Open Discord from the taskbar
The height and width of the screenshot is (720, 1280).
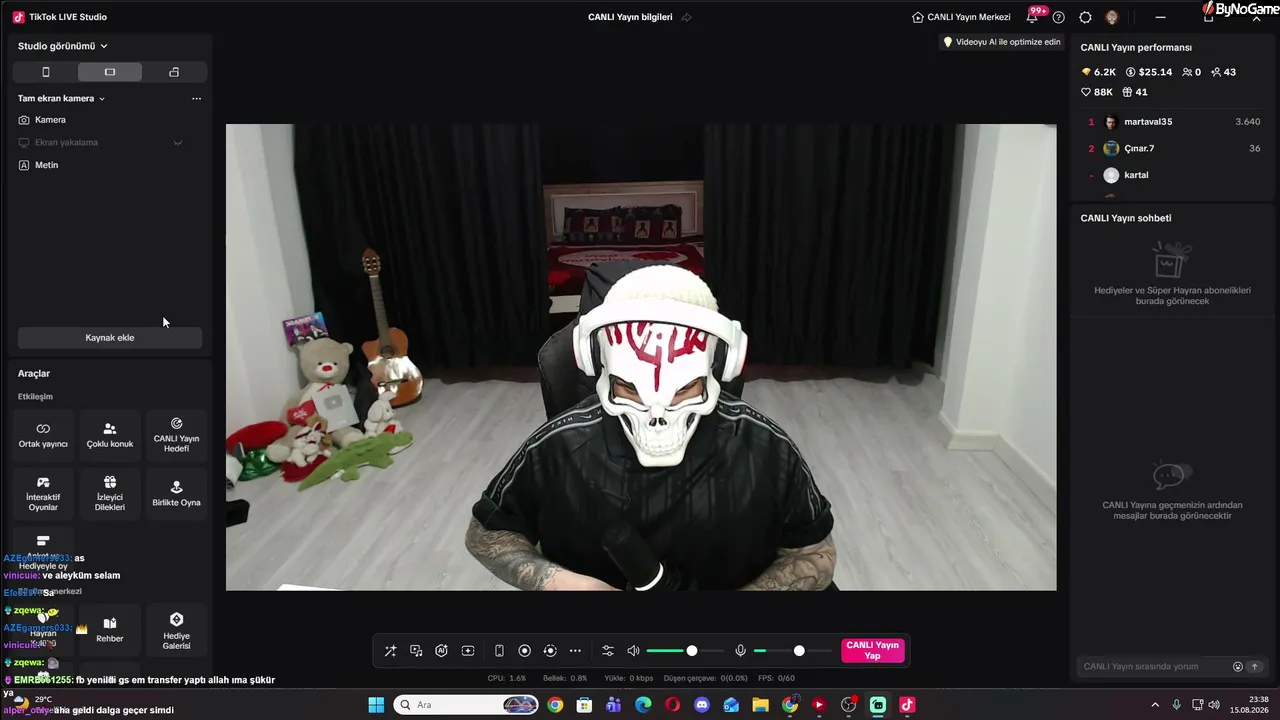pos(702,705)
